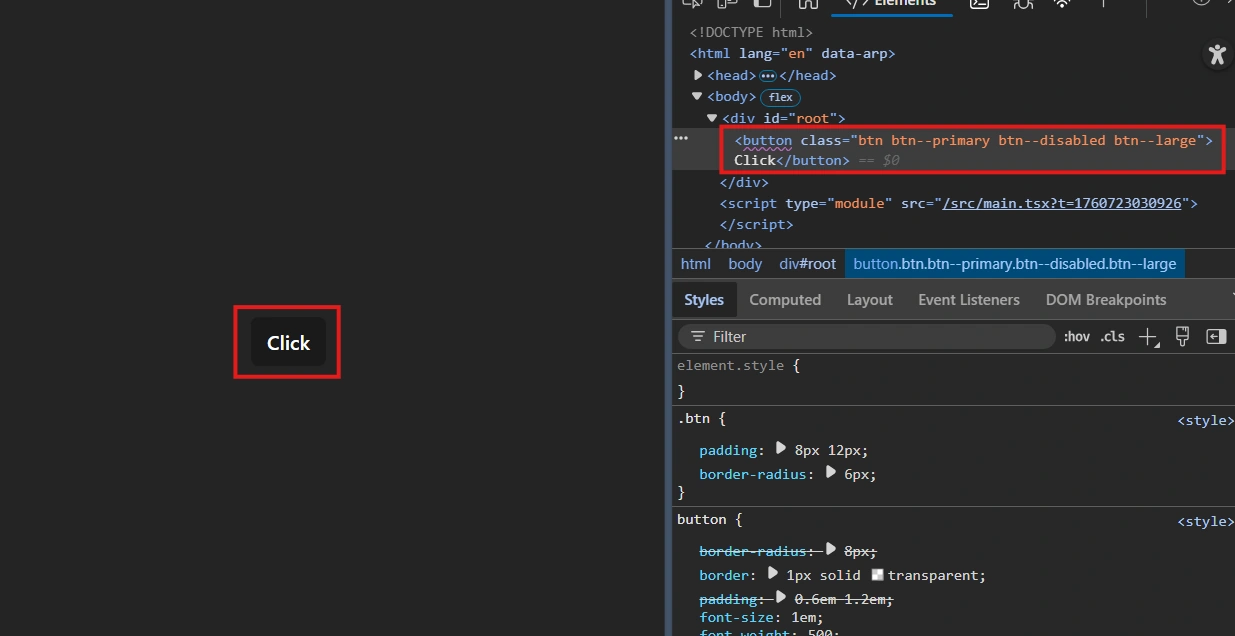
Task: Select the html lang en row
Action: [952, 54]
